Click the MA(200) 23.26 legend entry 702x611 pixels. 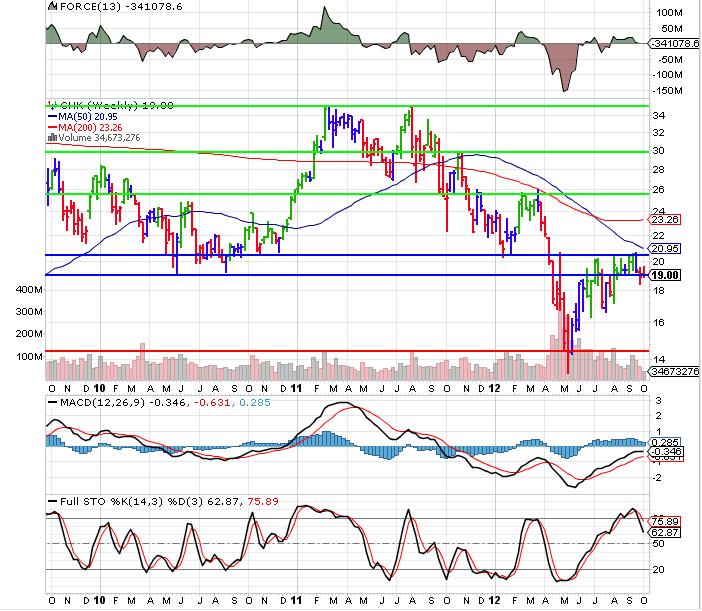click(x=85, y=128)
